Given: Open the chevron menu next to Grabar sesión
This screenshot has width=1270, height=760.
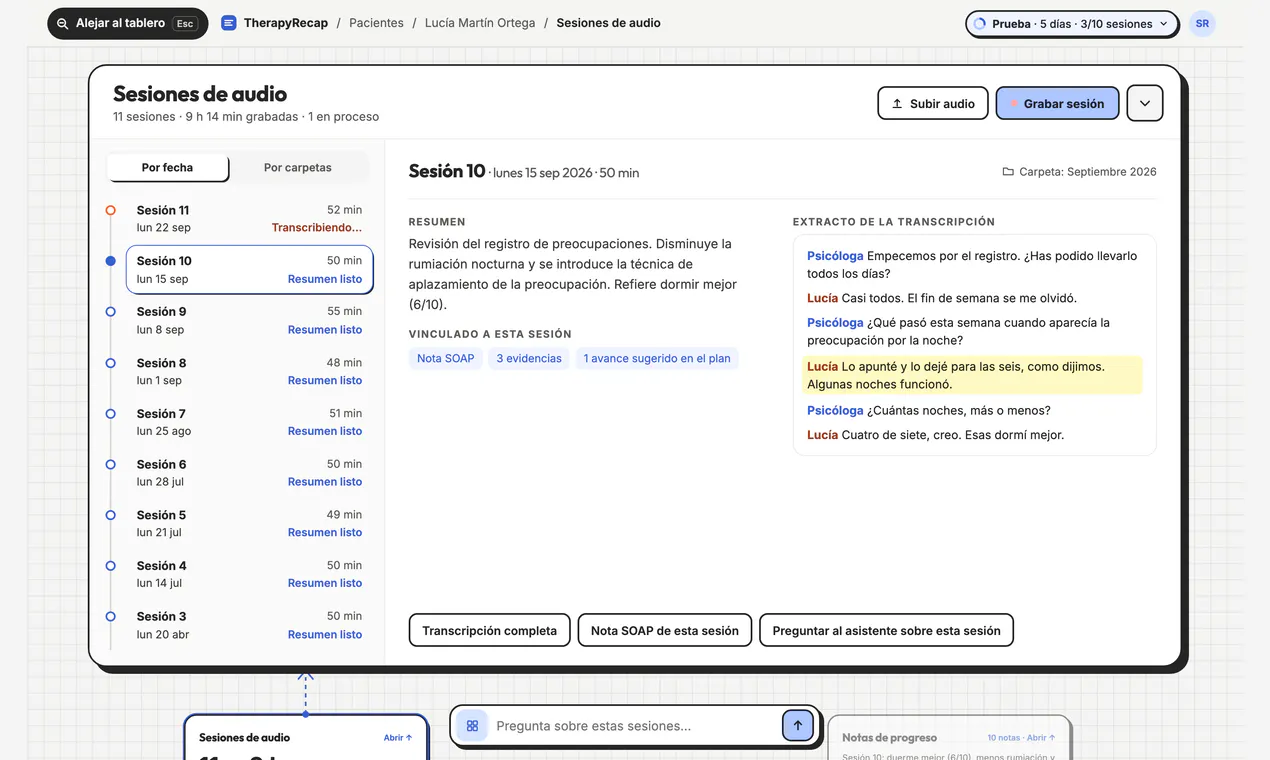Looking at the screenshot, I should tap(1145, 103).
